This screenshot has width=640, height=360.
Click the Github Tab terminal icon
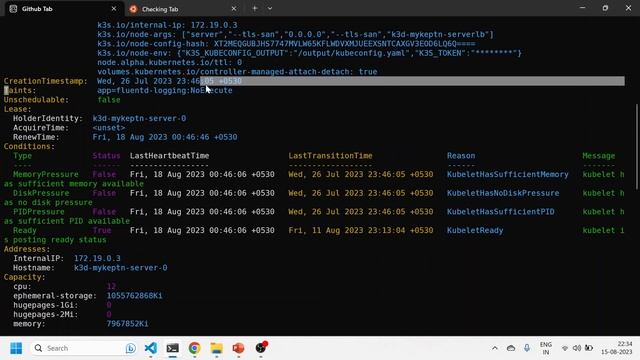tap(13, 9)
